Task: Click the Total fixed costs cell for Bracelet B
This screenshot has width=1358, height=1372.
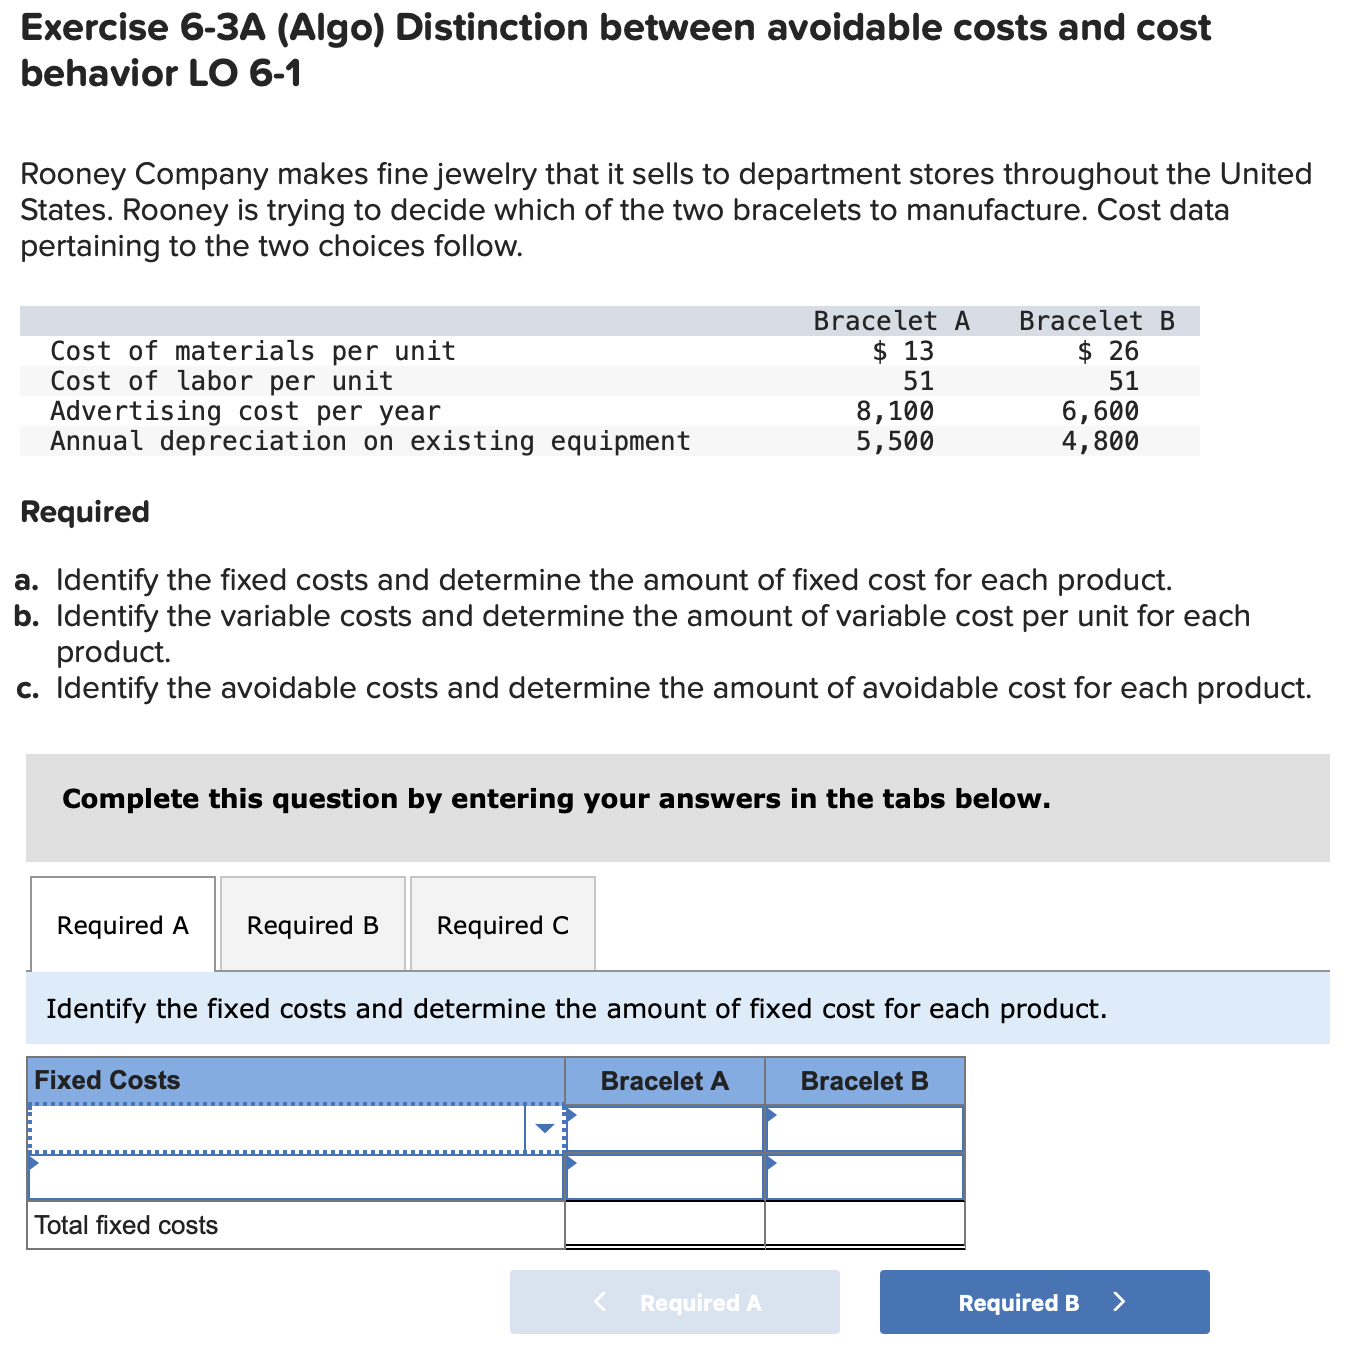Action: pyautogui.click(x=865, y=1223)
